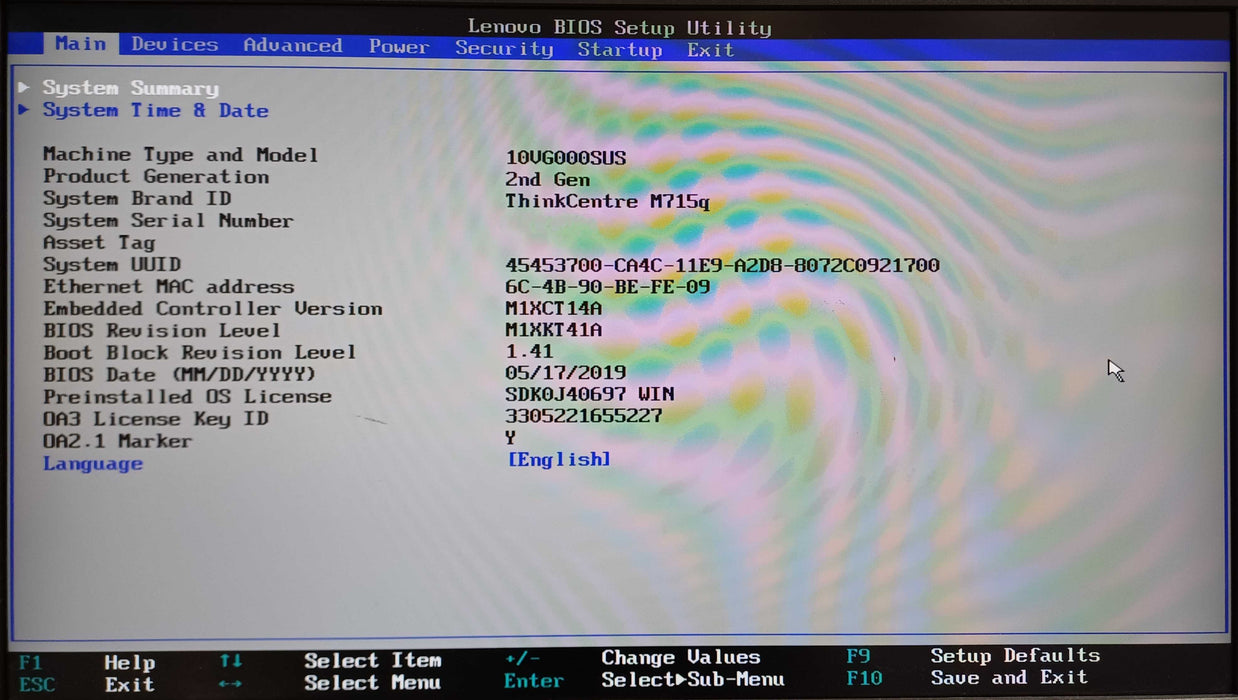Click the BIOS Revision Level label
1238x700 pixels.
coord(161,330)
